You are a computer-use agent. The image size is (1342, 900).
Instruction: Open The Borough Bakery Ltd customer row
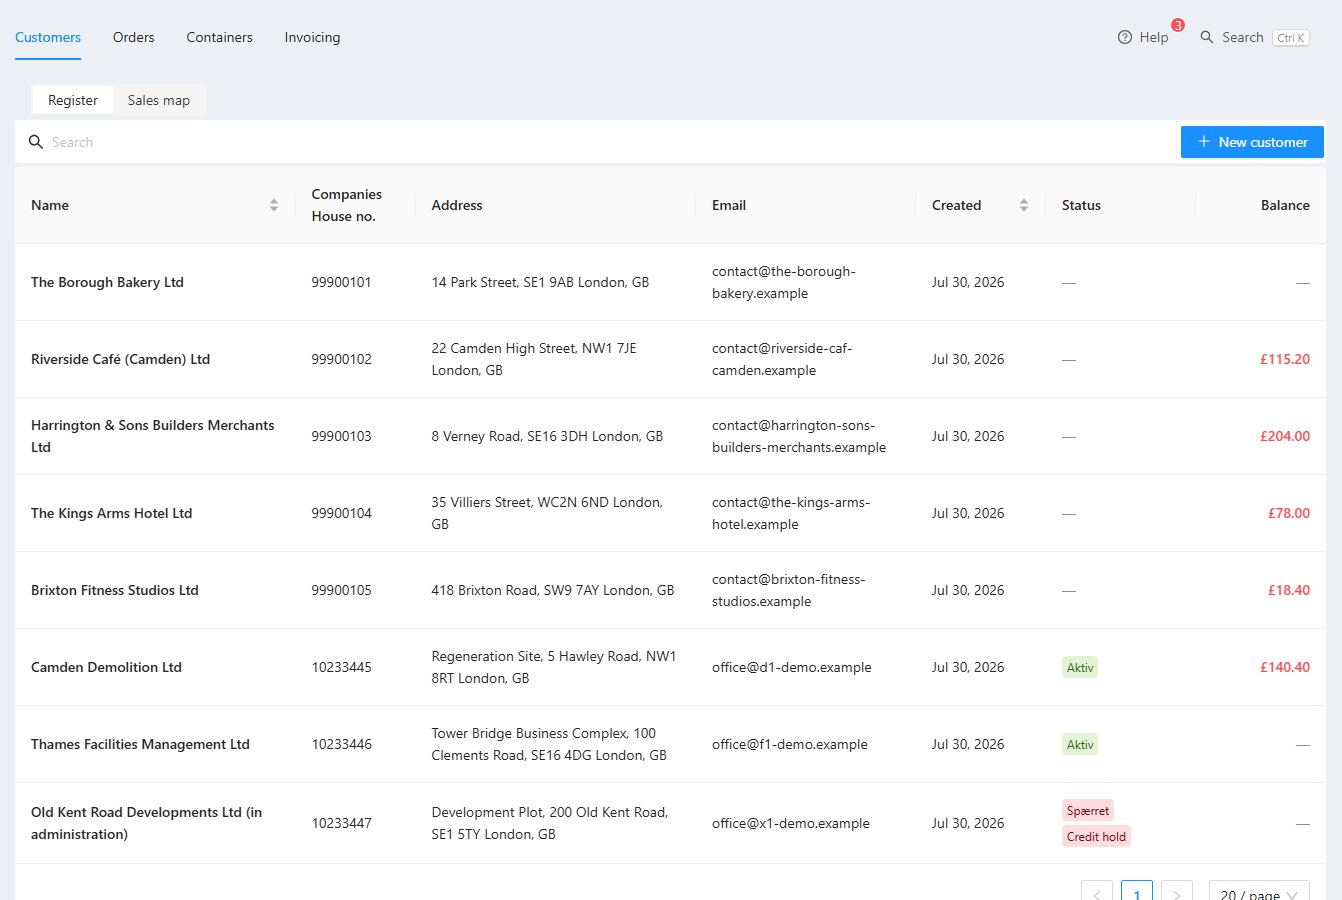(670, 282)
